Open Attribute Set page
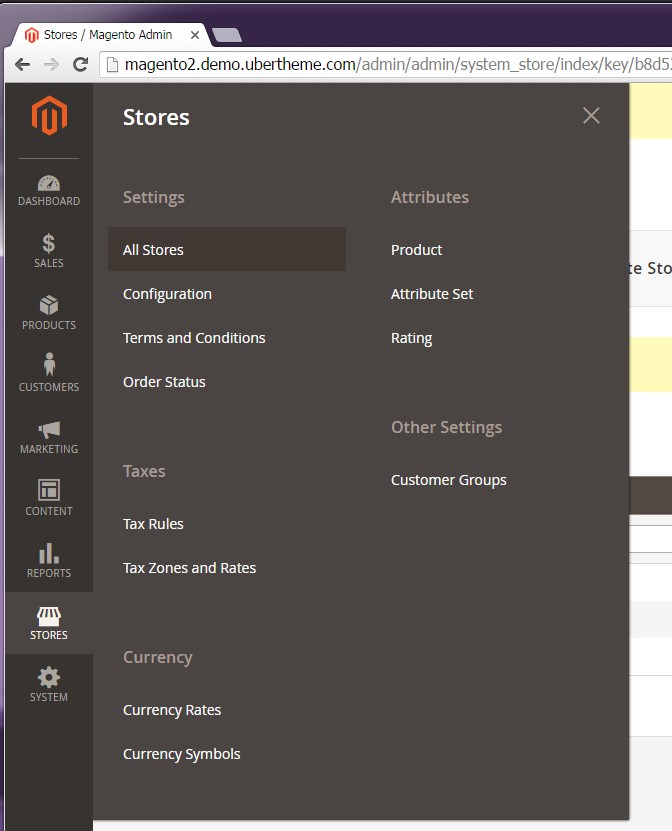 click(x=432, y=294)
